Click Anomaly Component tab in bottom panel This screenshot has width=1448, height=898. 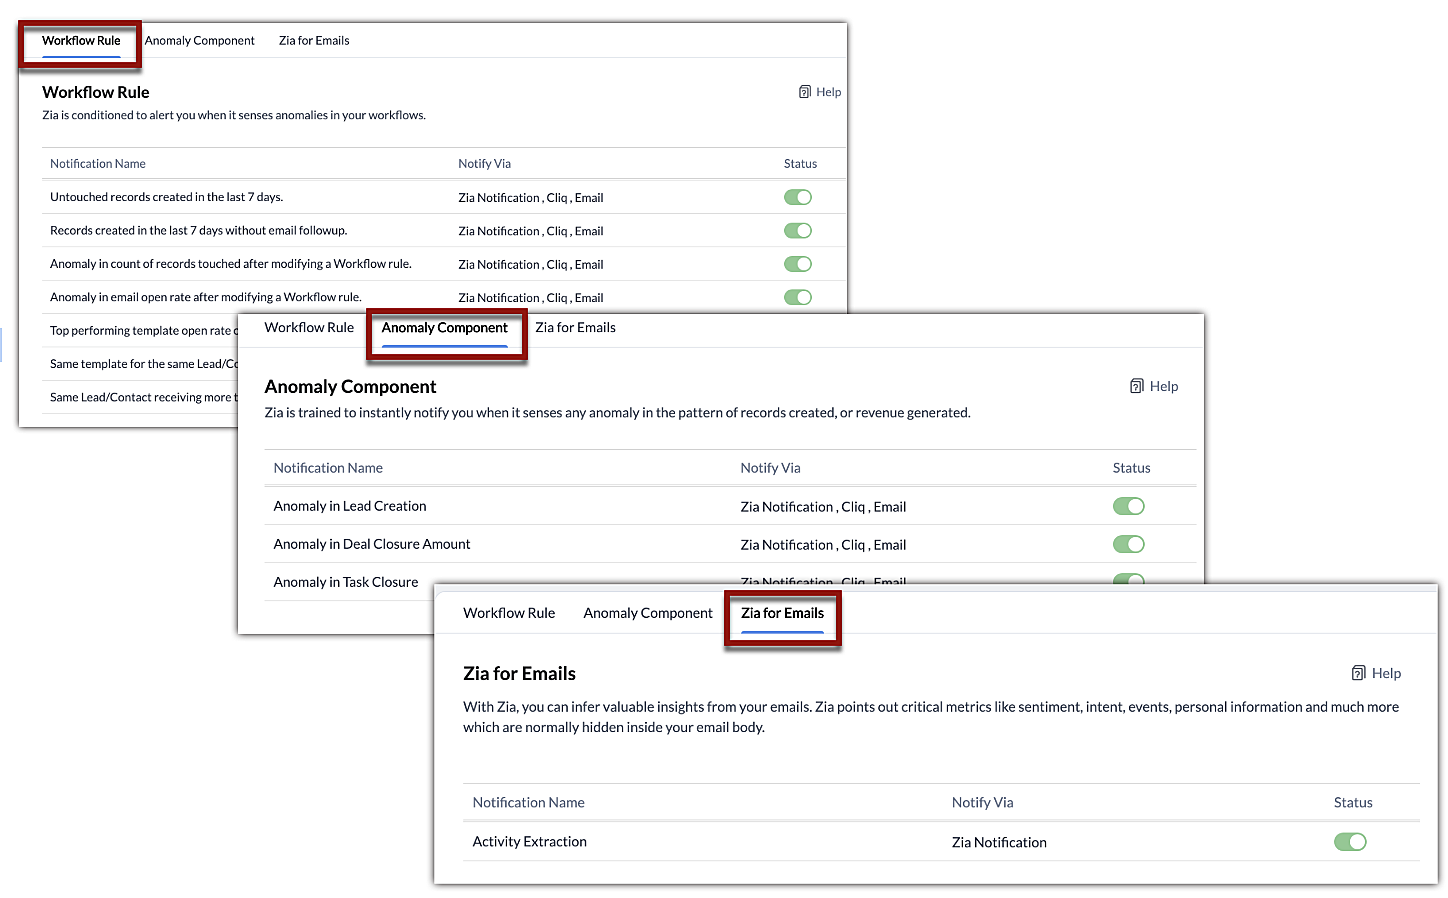click(648, 613)
